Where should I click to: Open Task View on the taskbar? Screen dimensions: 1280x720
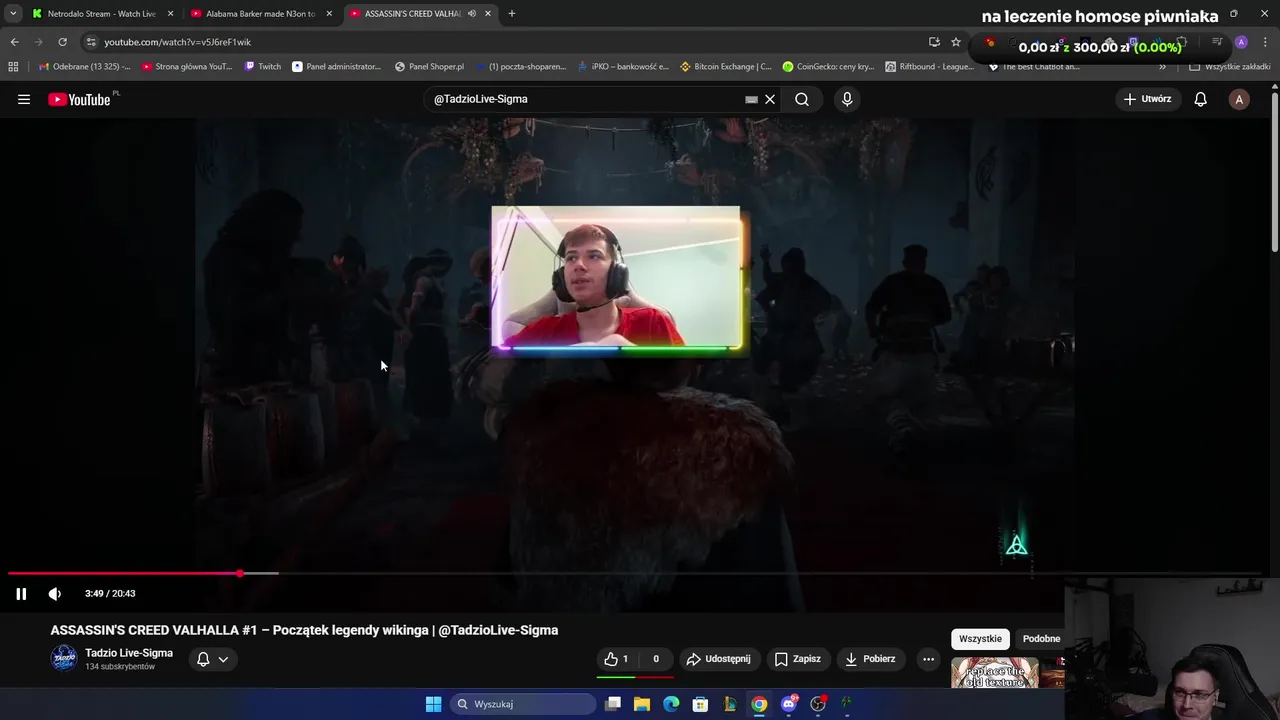click(613, 704)
